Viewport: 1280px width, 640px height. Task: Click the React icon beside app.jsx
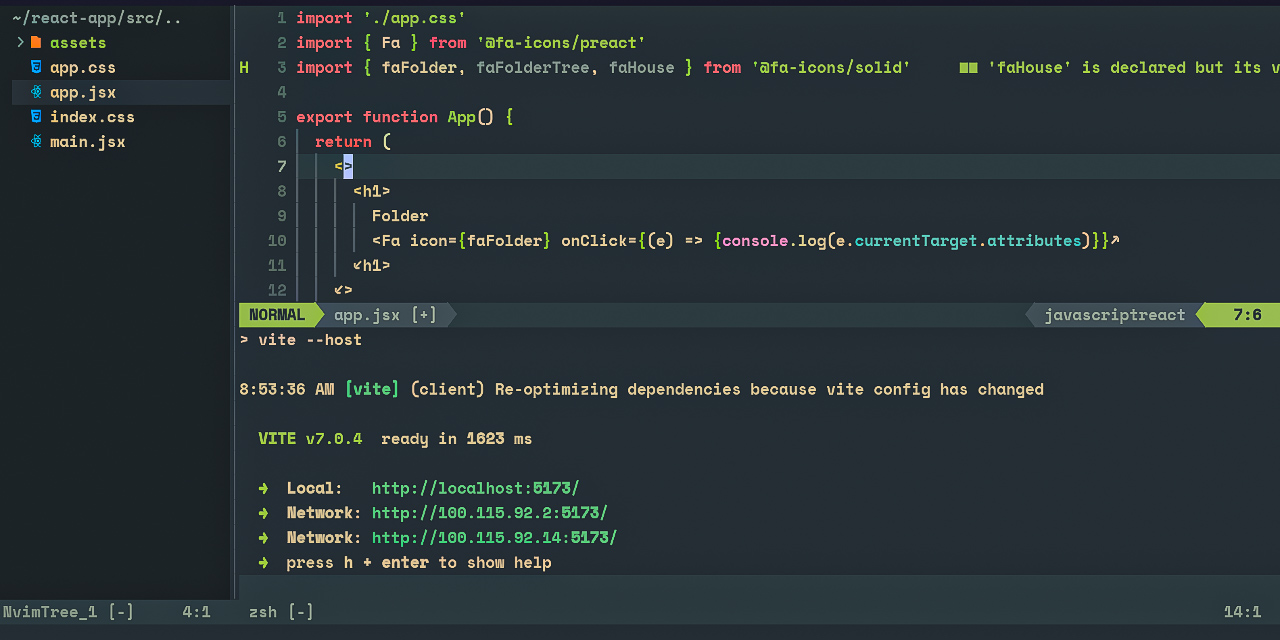36,92
